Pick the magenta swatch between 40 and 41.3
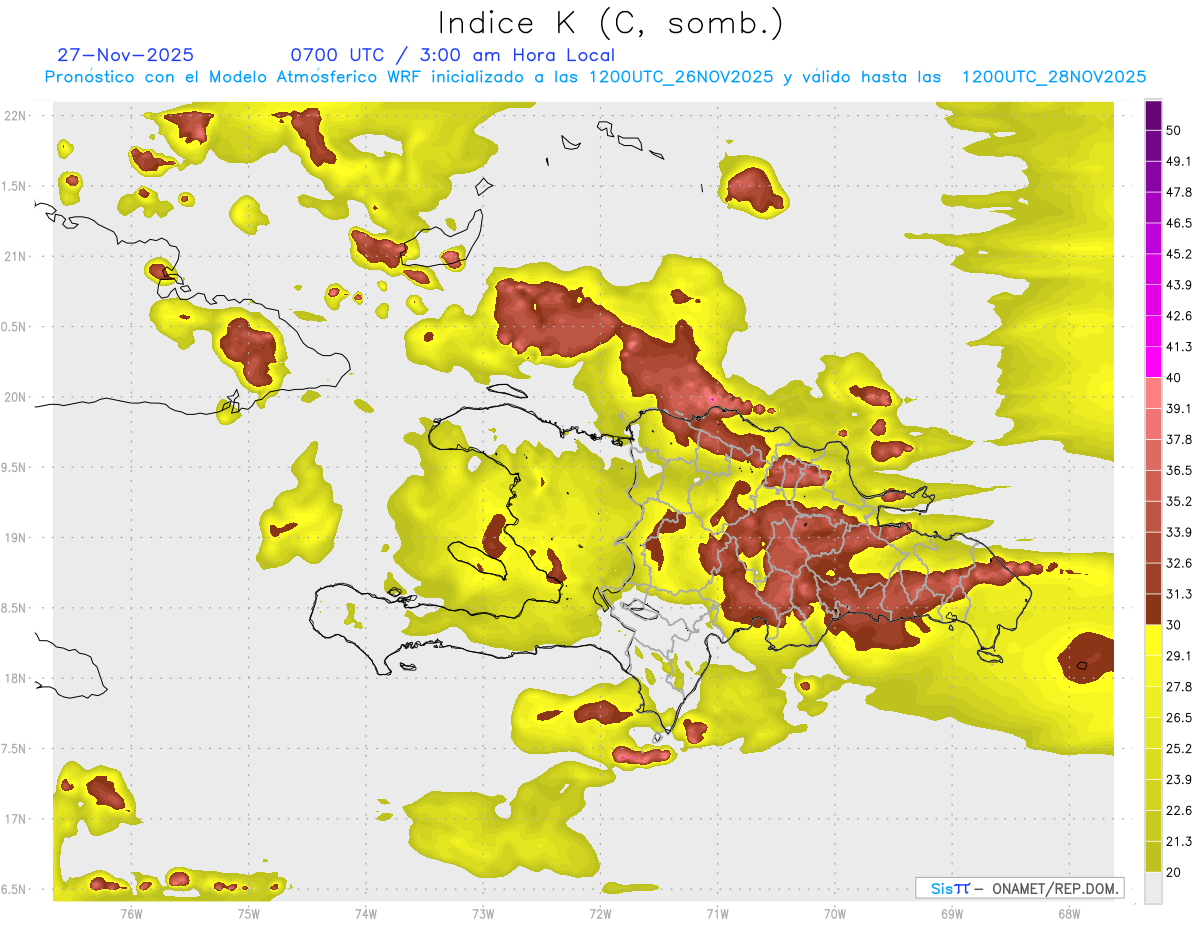This screenshot has width=1200, height=927. click(1153, 362)
